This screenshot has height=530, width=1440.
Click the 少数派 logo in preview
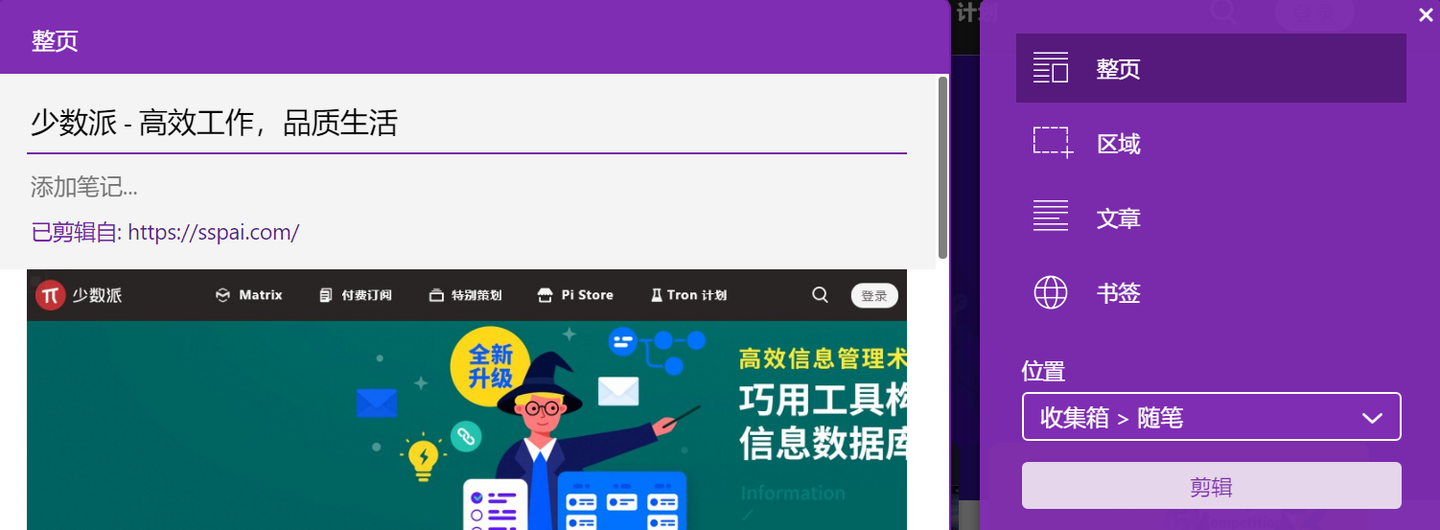tap(79, 295)
